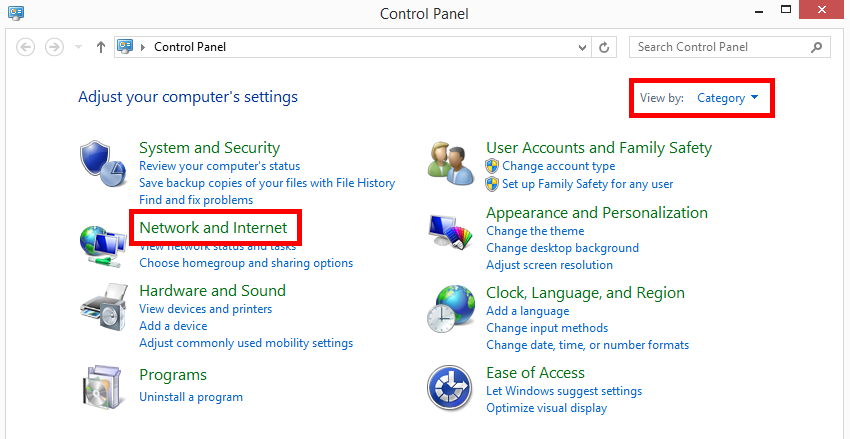Image resolution: width=850 pixels, height=439 pixels.
Task: Open Hardware and Sound category
Action: 212,290
